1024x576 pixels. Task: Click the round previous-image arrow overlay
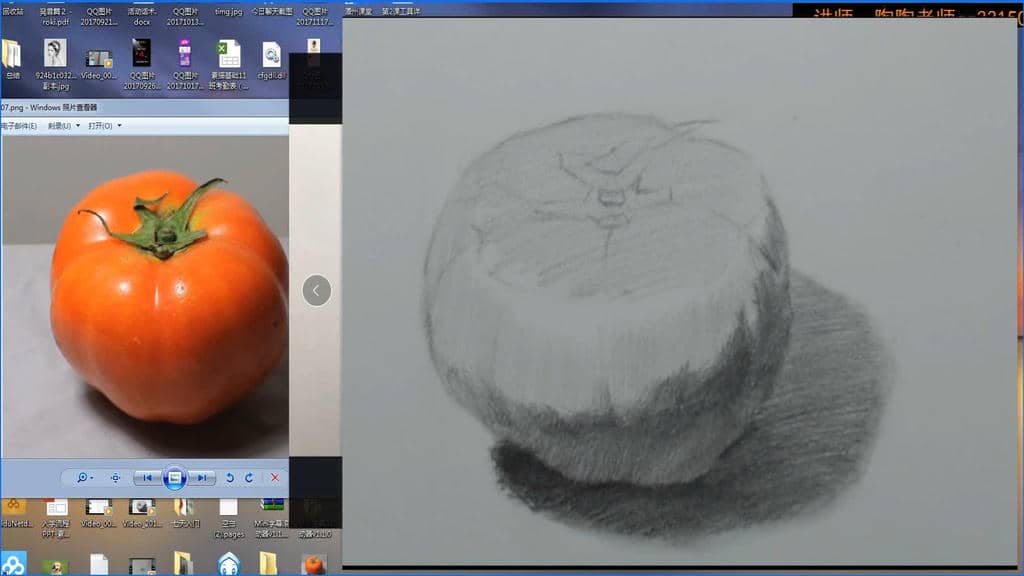pos(316,291)
